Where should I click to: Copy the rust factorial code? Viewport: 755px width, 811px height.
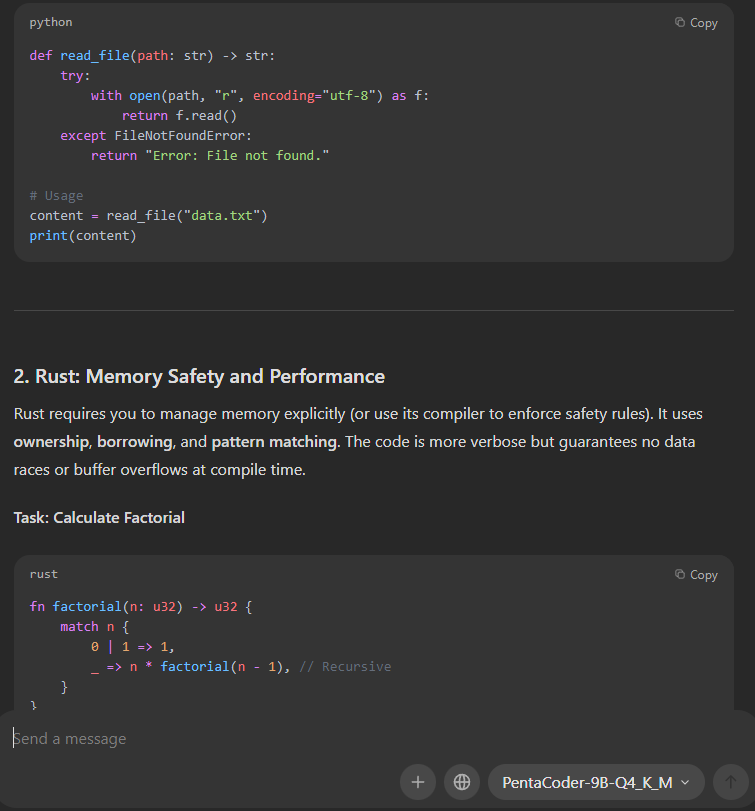point(696,575)
